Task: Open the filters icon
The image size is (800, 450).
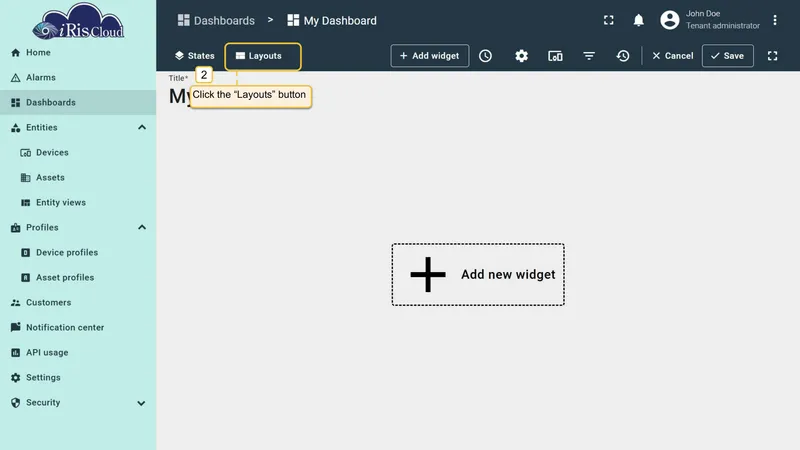Action: pyautogui.click(x=589, y=56)
